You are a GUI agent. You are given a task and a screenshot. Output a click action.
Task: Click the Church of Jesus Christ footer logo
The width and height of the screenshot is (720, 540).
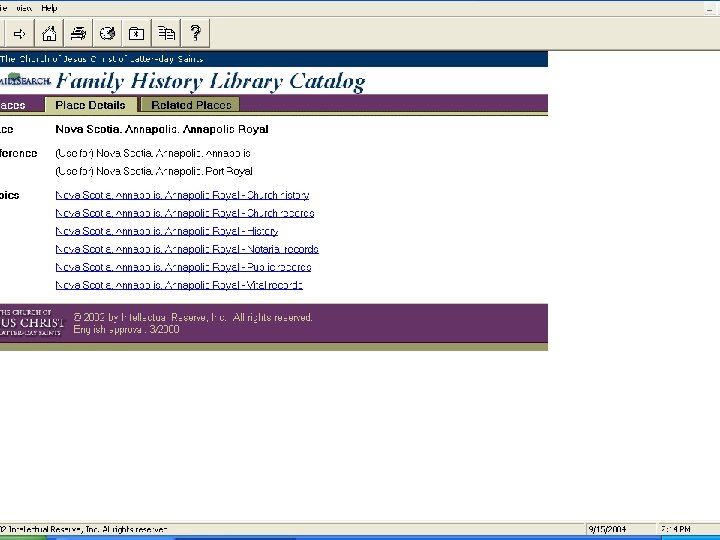coord(32,322)
